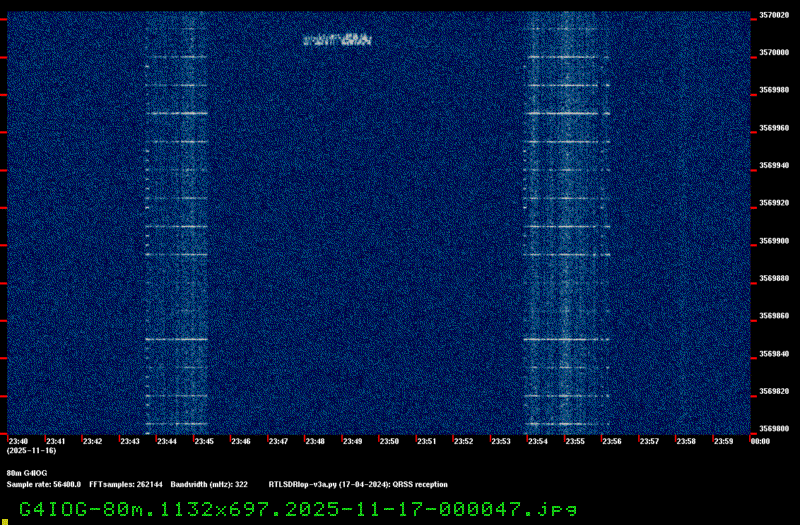Click the 23:47 time axis label
Viewport: 800px width, 525px height.
[278, 441]
